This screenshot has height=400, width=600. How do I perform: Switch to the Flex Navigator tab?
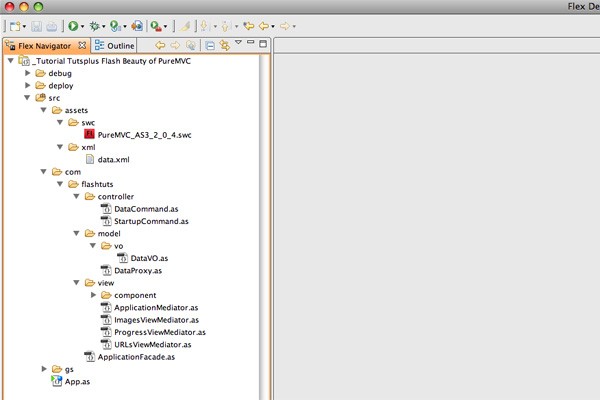pyautogui.click(x=45, y=46)
